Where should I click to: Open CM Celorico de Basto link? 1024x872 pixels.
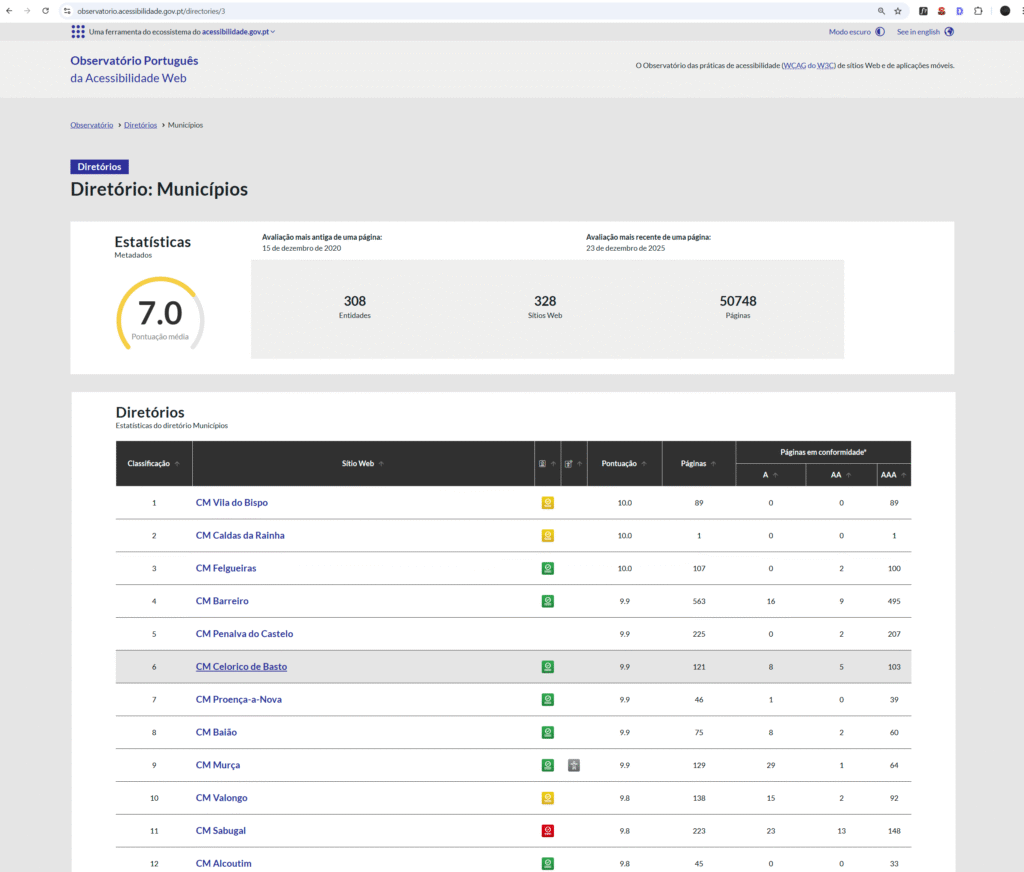(241, 667)
